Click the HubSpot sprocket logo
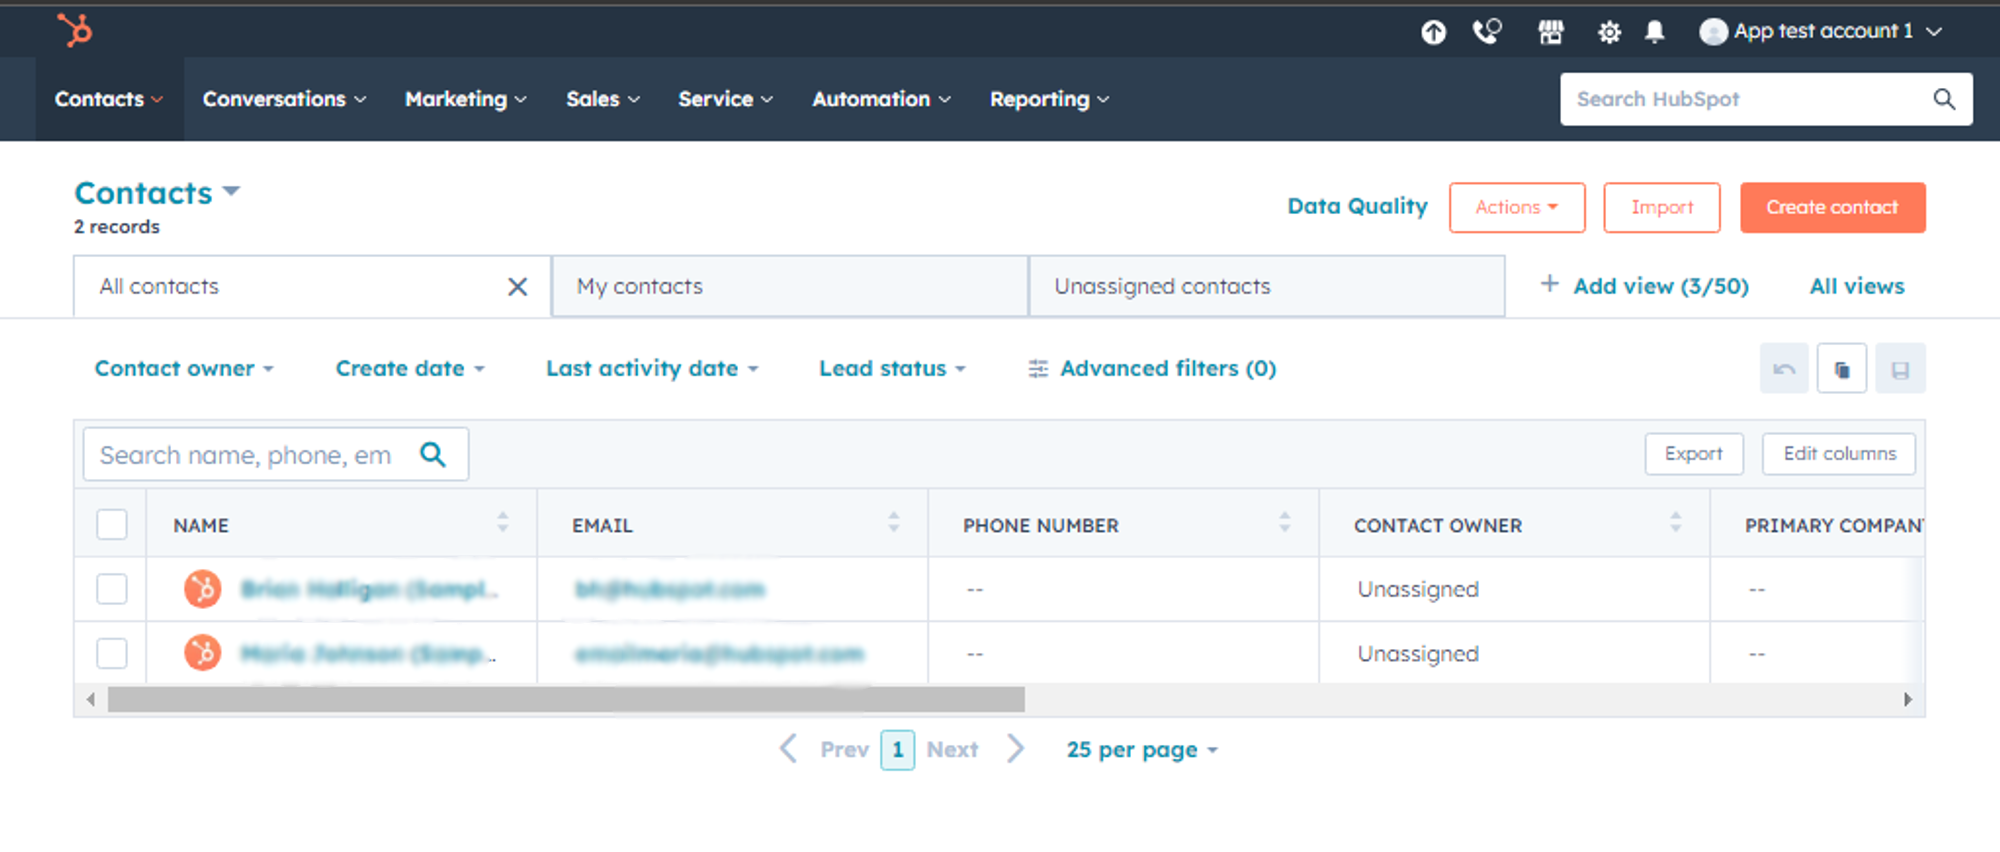The width and height of the screenshot is (2000, 852). point(75,30)
